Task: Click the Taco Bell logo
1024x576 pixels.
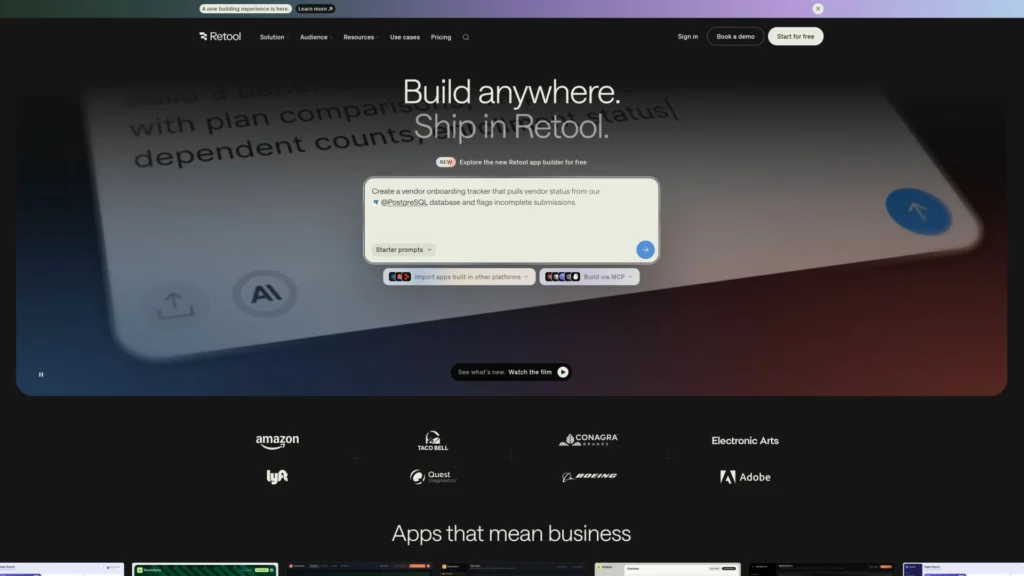Action: click(x=432, y=441)
